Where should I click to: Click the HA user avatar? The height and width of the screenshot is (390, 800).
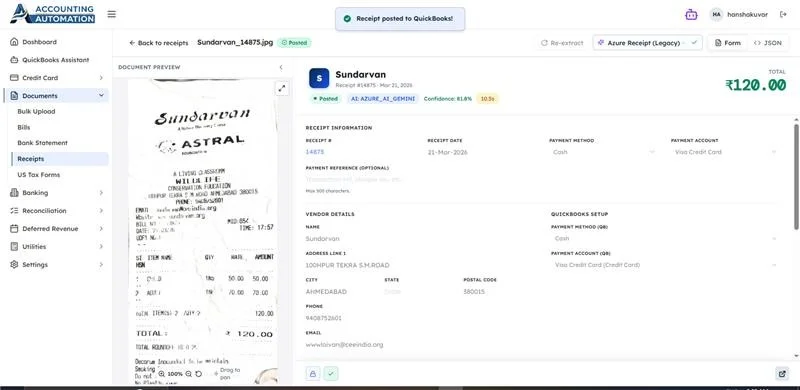(x=716, y=15)
